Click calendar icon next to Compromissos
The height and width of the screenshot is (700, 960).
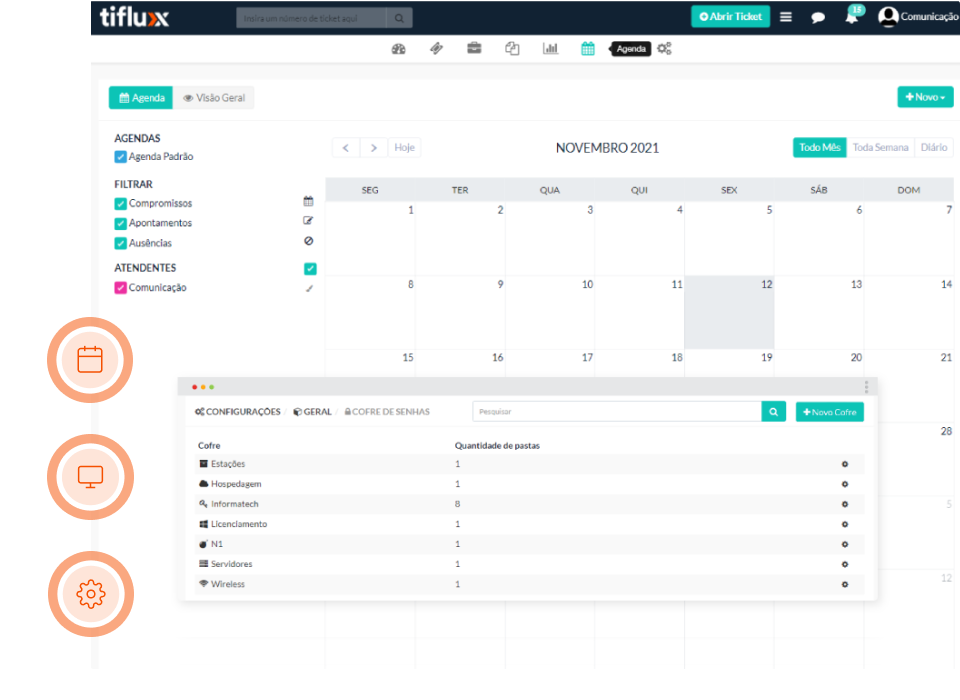coord(309,201)
